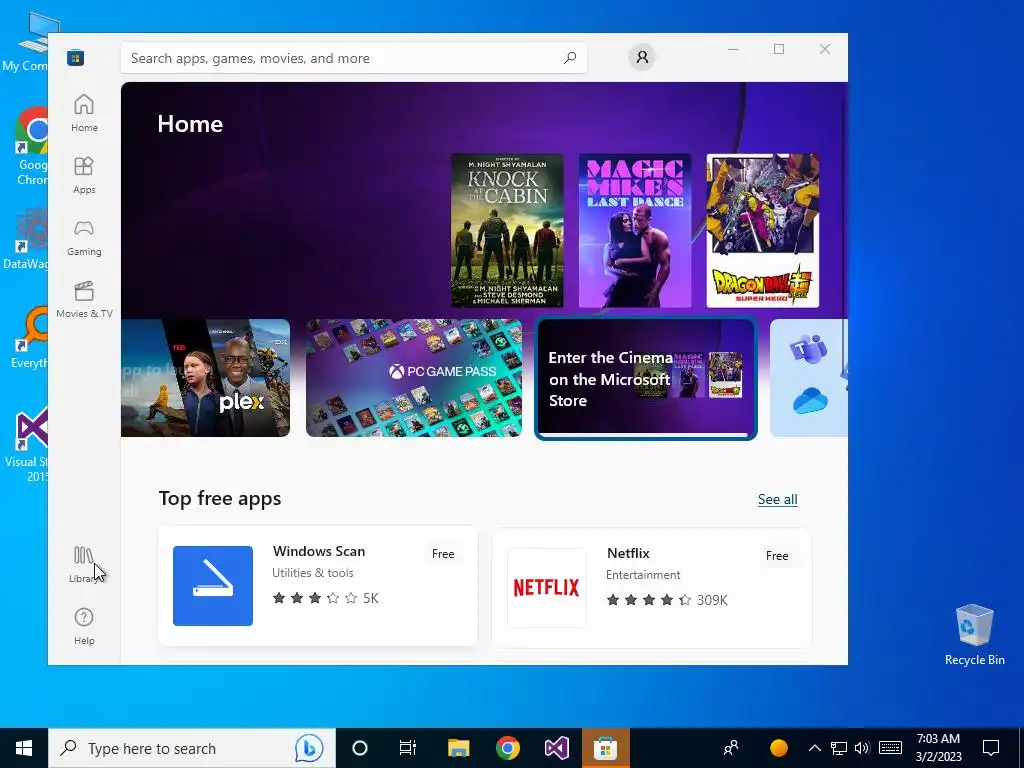Open touch keyboard tray icon
The width and height of the screenshot is (1024, 768).
(x=890, y=748)
